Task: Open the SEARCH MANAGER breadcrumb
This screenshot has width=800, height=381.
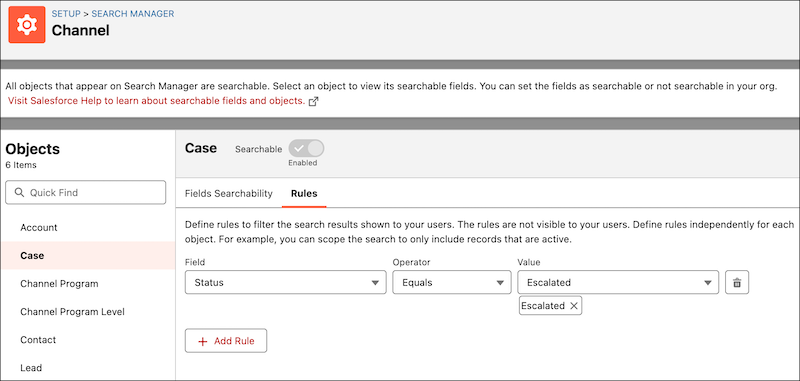Action: 133,14
